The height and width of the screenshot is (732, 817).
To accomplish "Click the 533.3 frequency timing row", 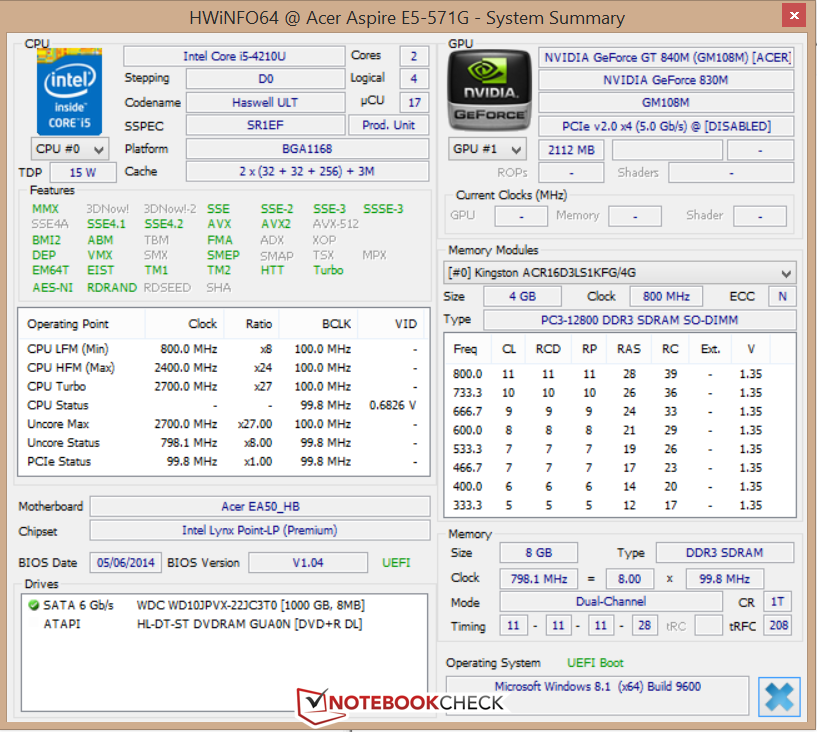I will [x=620, y=449].
